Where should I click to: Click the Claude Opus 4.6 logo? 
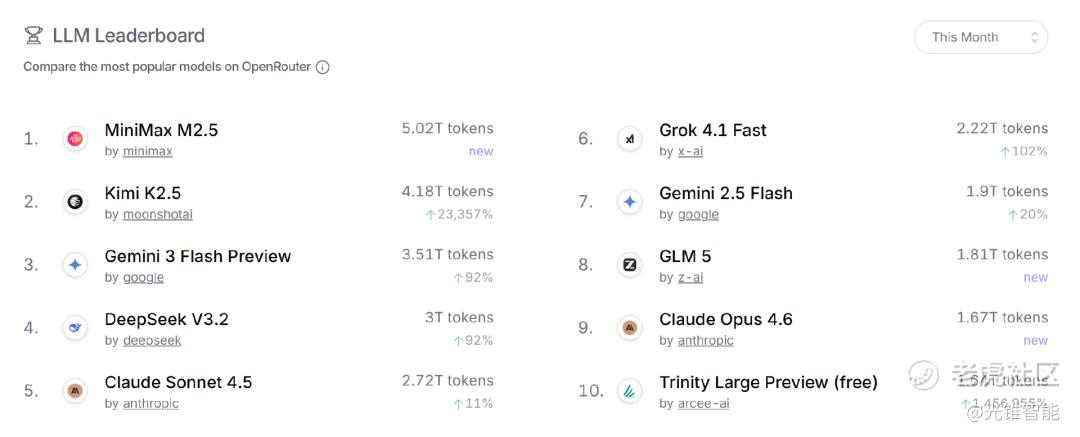630,328
